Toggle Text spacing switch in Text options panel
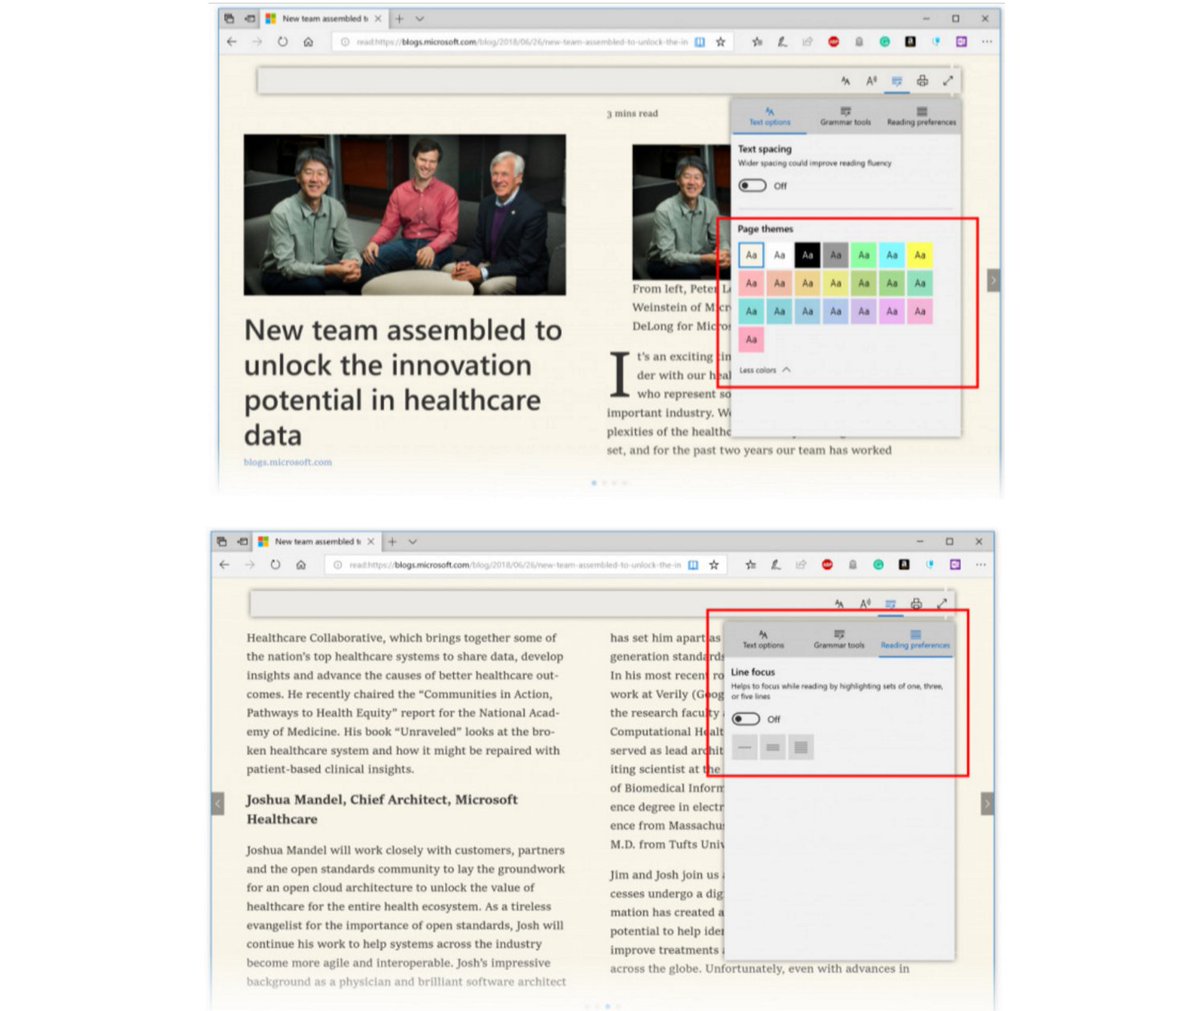 [x=752, y=185]
